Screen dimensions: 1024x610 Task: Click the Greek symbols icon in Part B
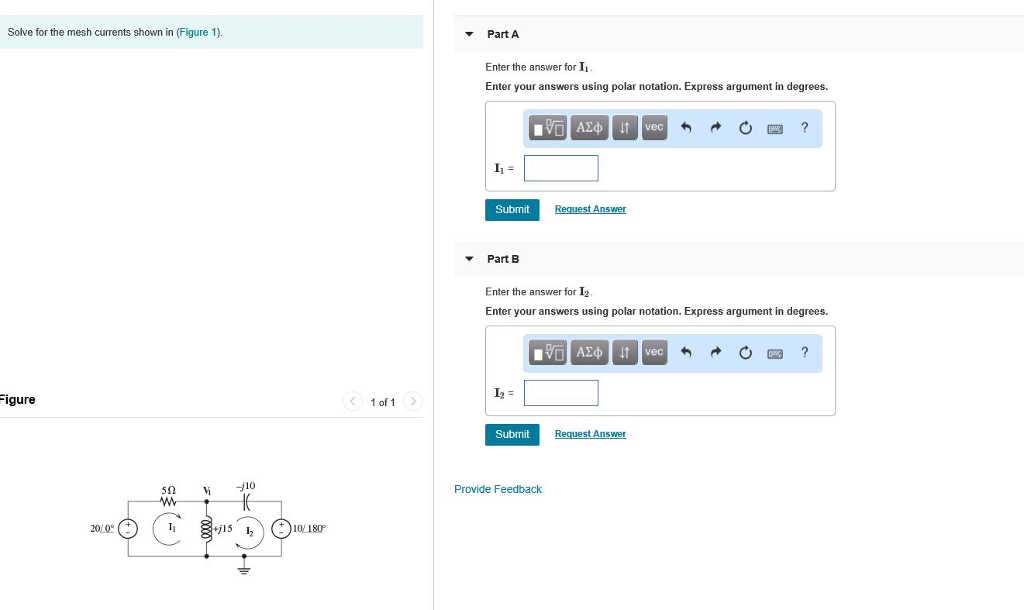click(589, 352)
